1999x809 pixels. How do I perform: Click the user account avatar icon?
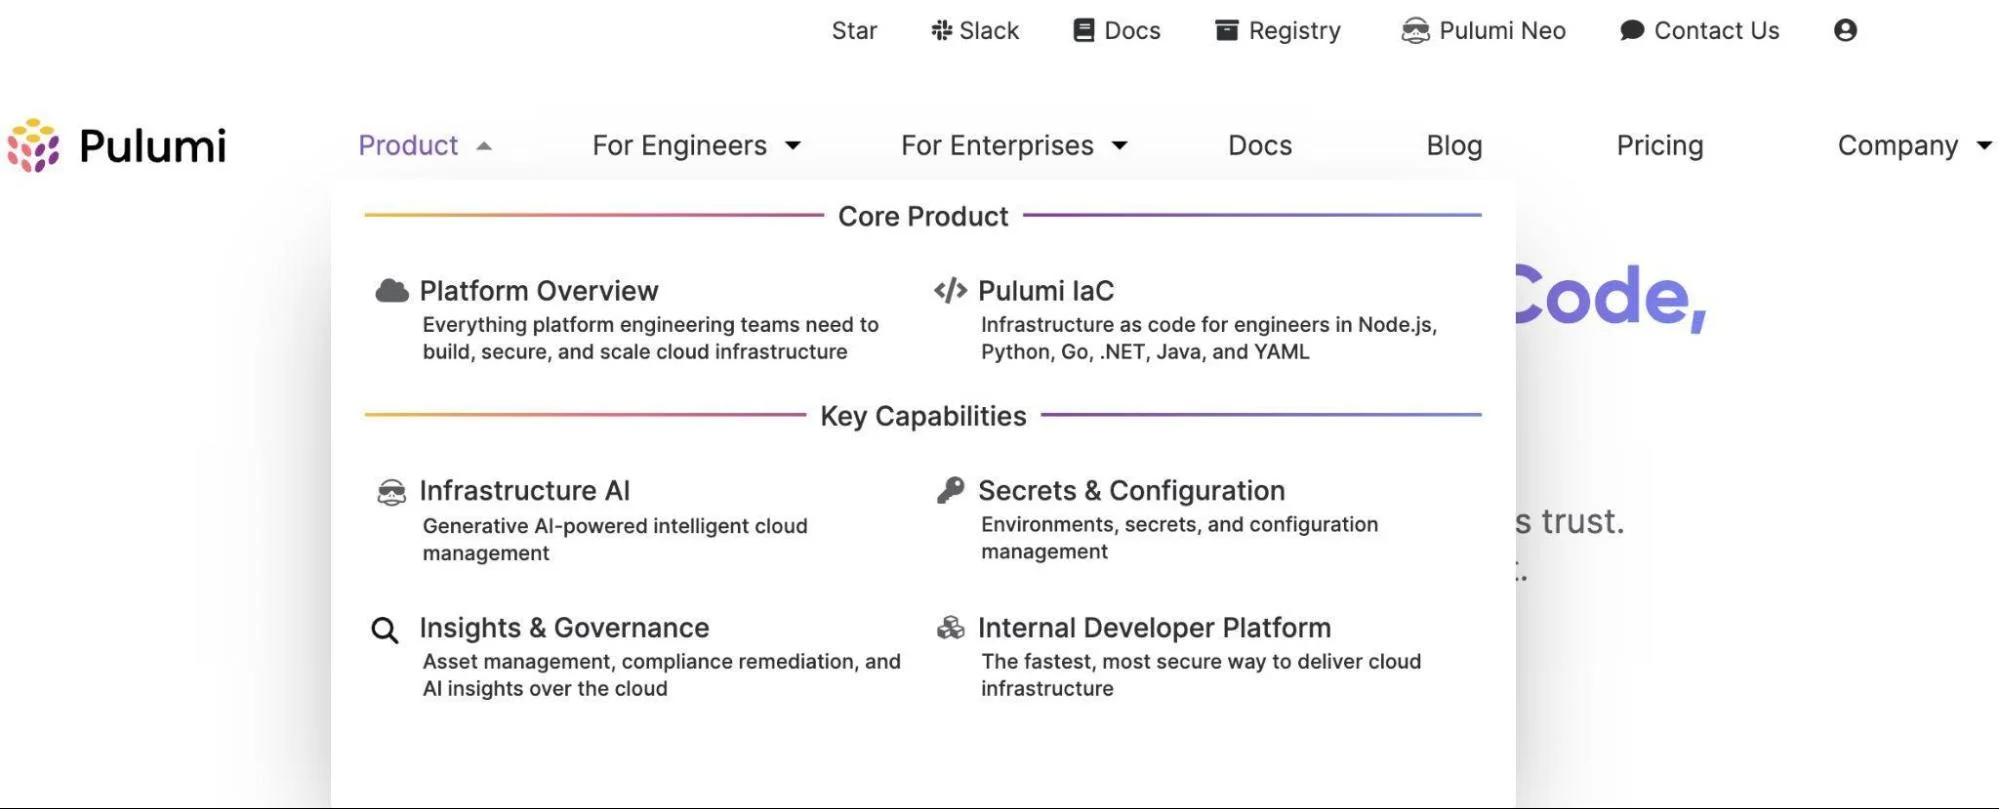click(x=1845, y=31)
